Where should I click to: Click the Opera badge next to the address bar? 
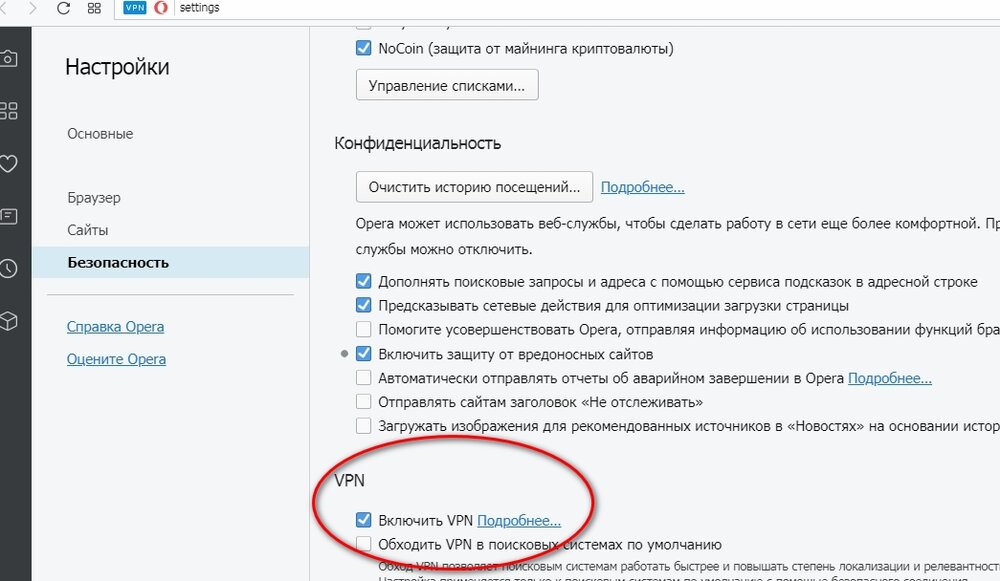(x=158, y=7)
